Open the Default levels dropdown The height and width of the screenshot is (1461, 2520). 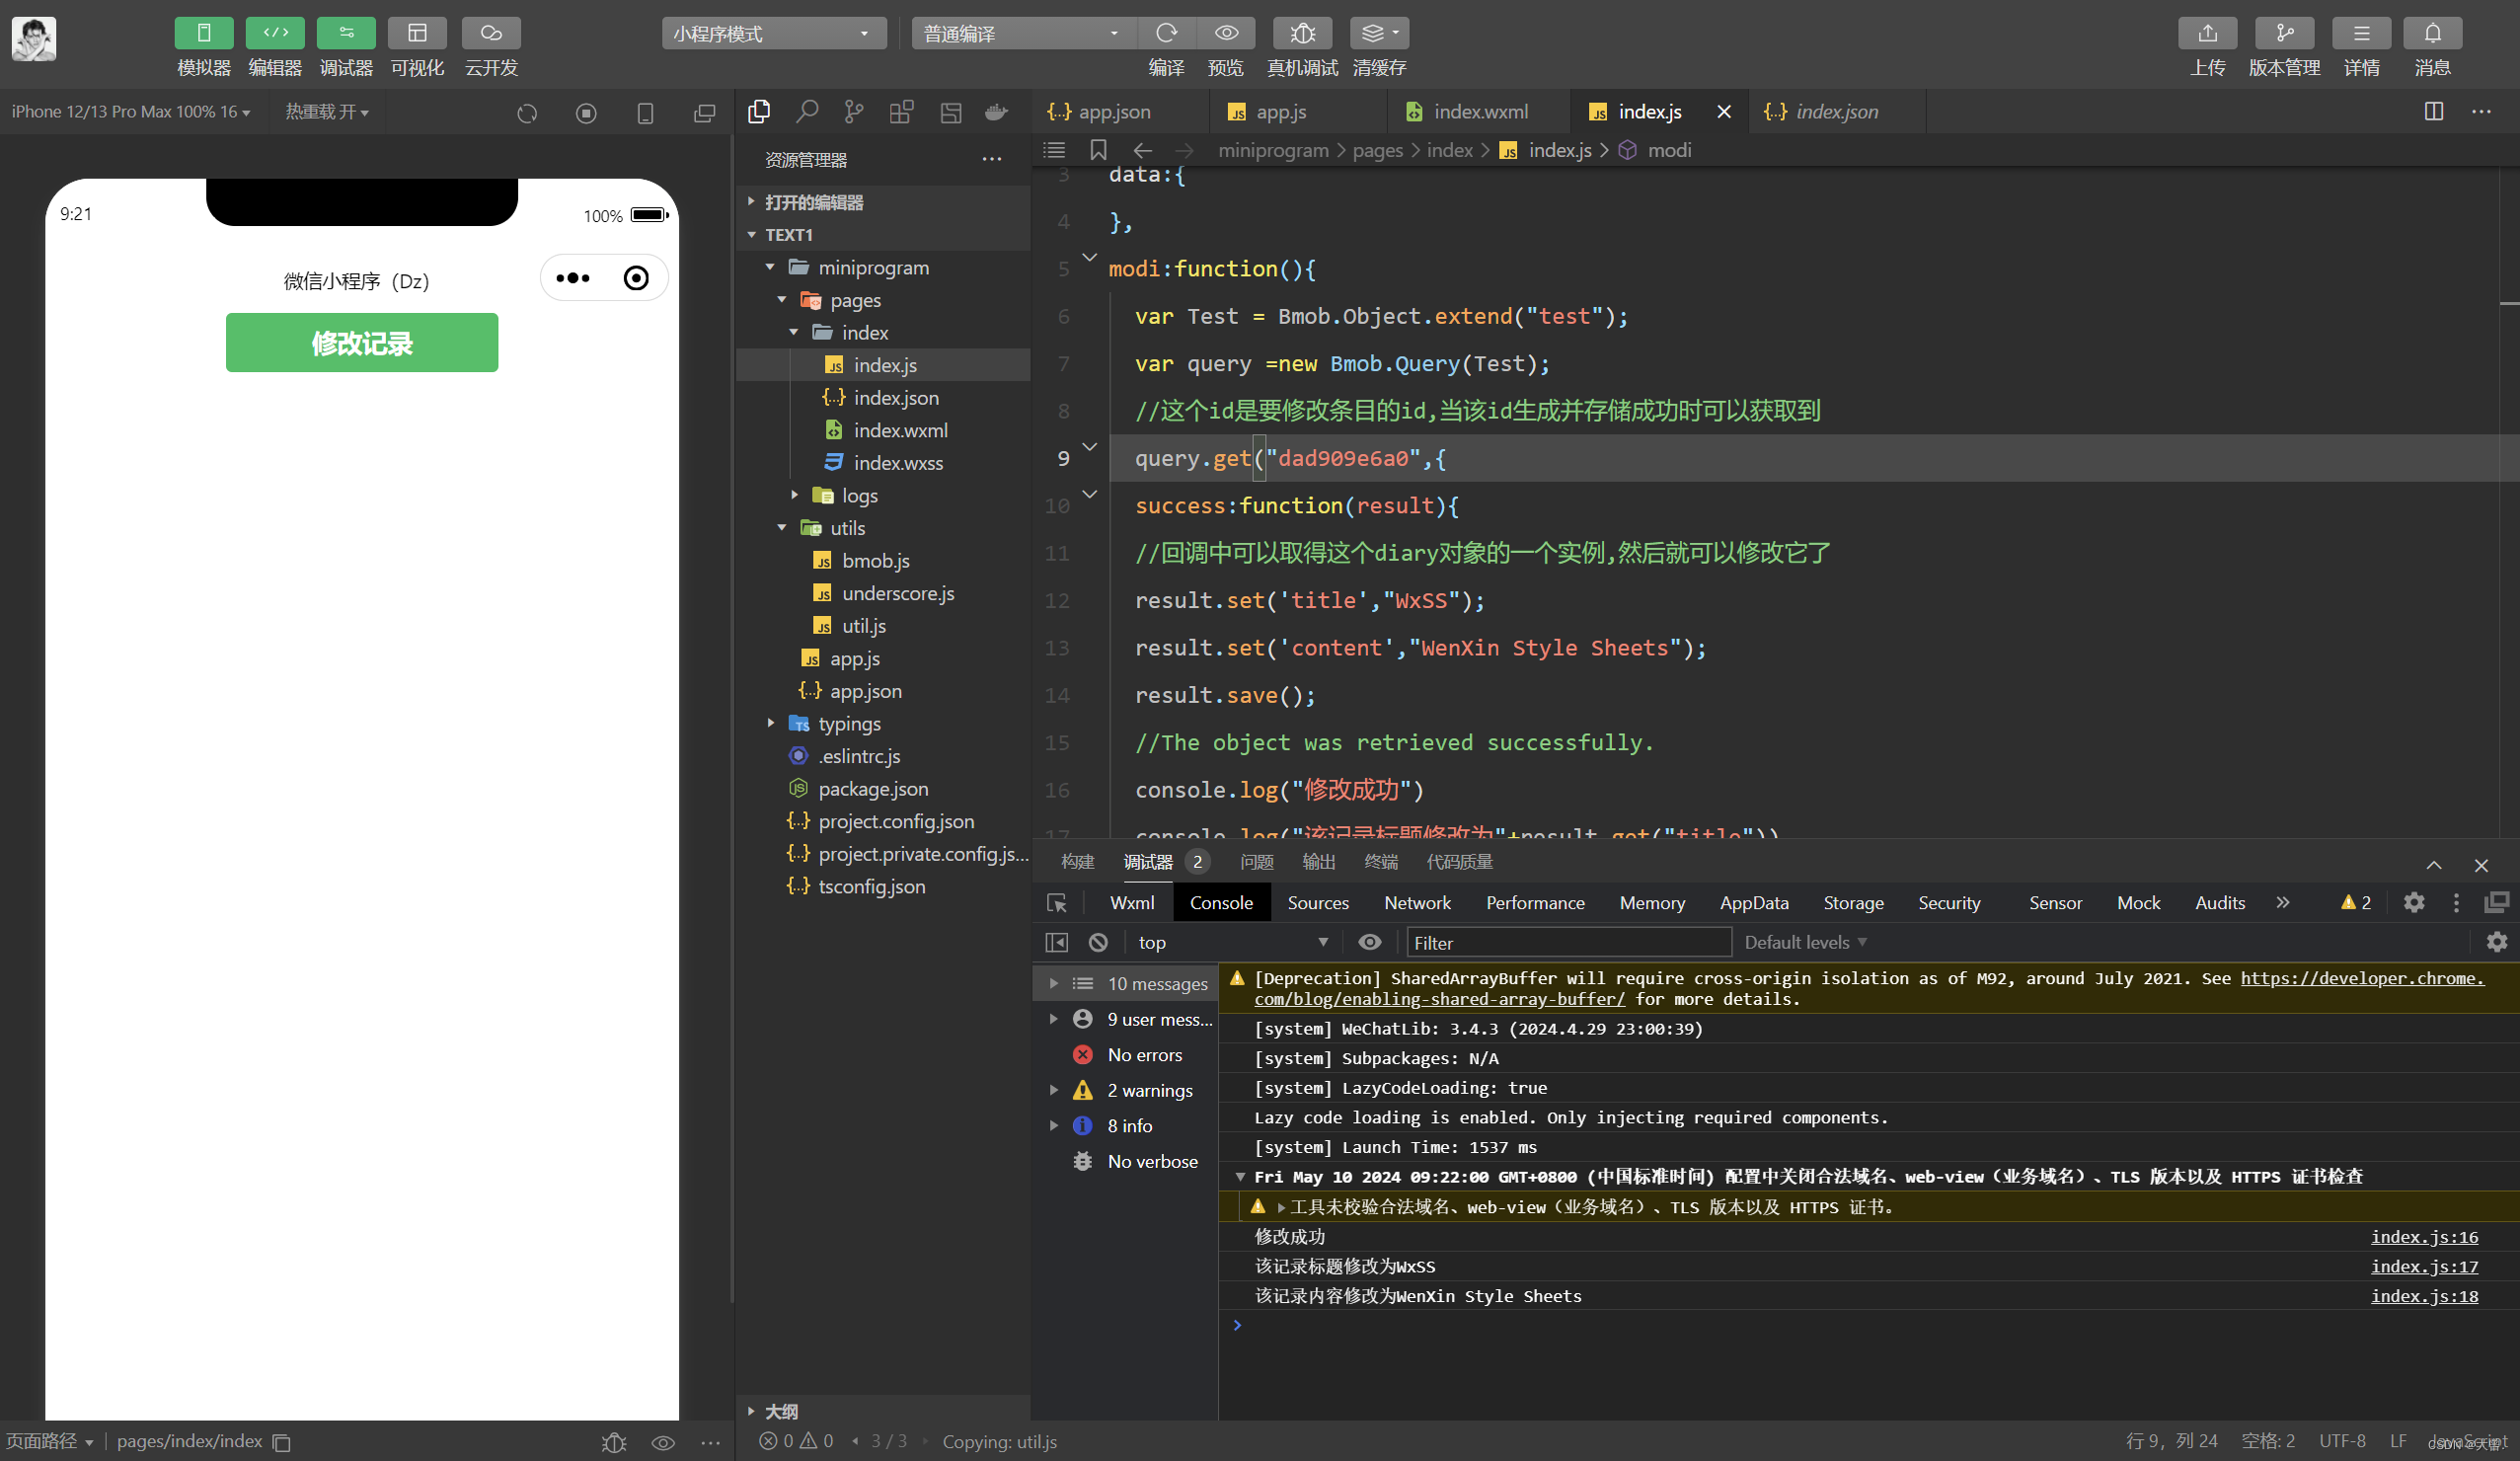pyautogui.click(x=1805, y=942)
